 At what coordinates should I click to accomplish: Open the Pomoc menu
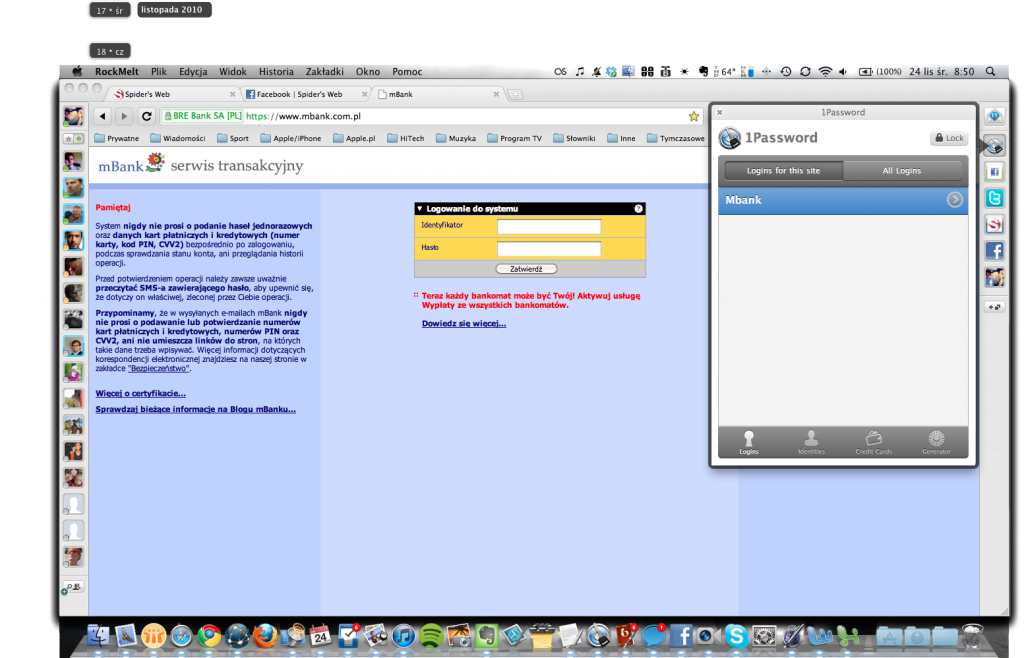coord(407,72)
